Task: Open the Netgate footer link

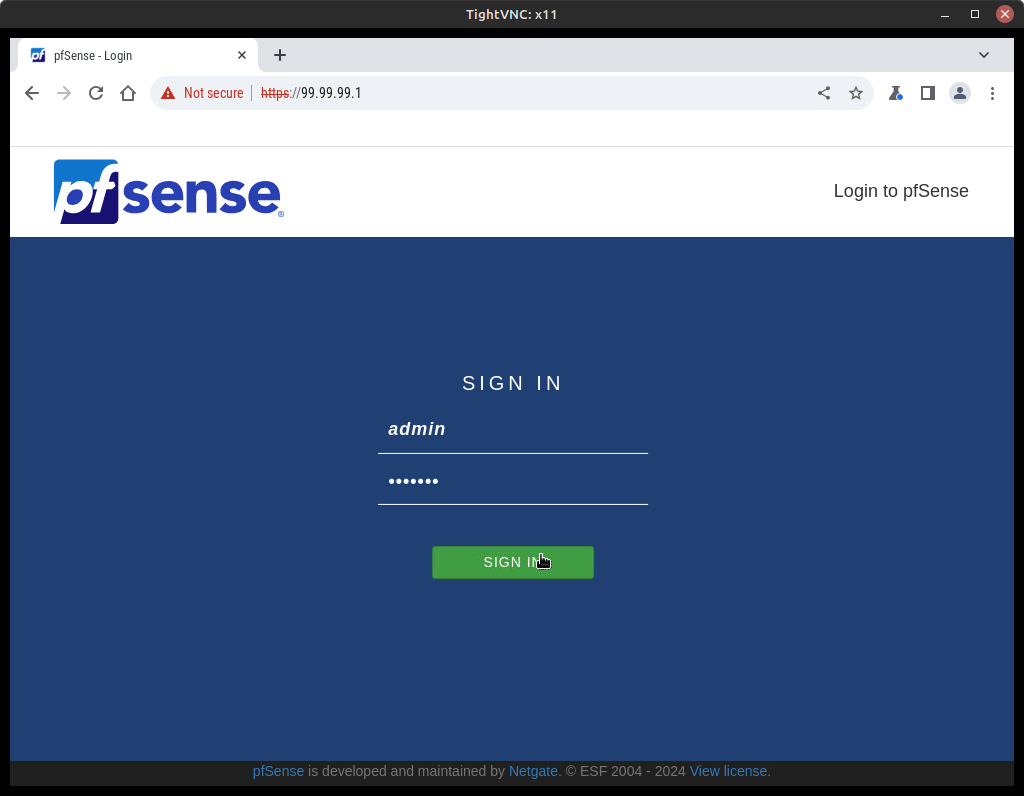Action: [533, 771]
